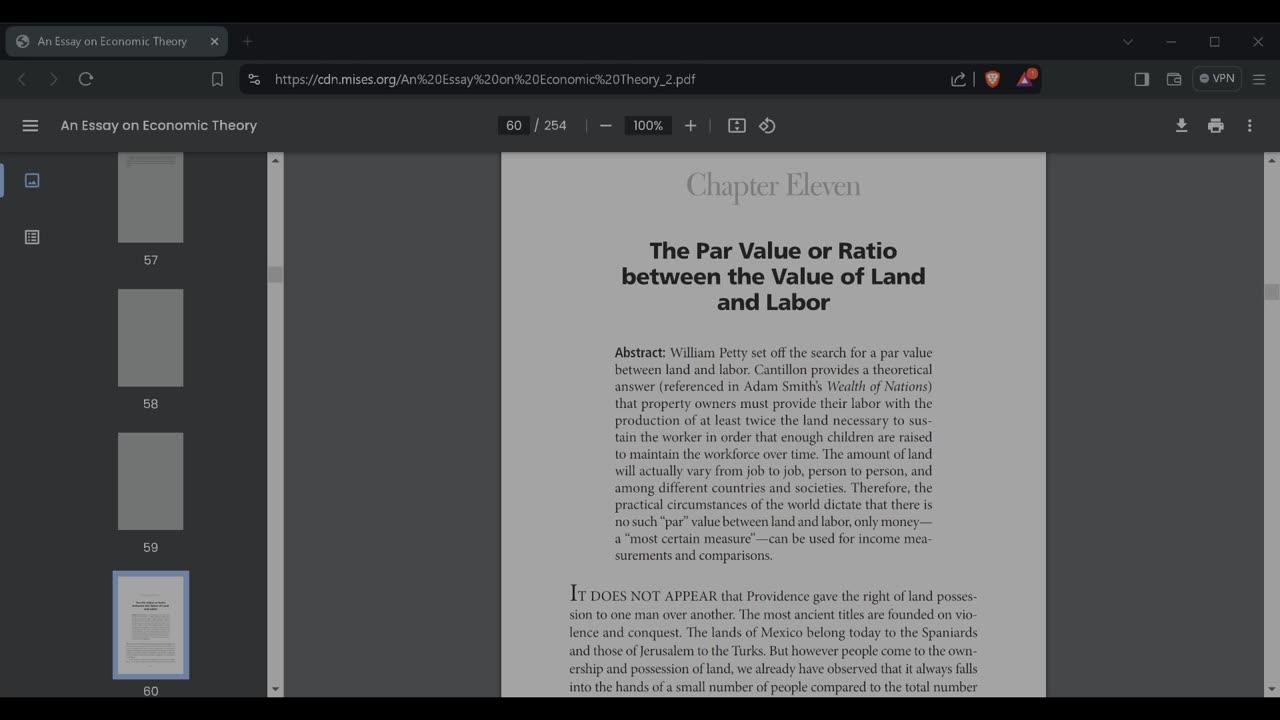Show page thumbnails panel
Image resolution: width=1280 pixels, height=720 pixels.
[x=32, y=180]
